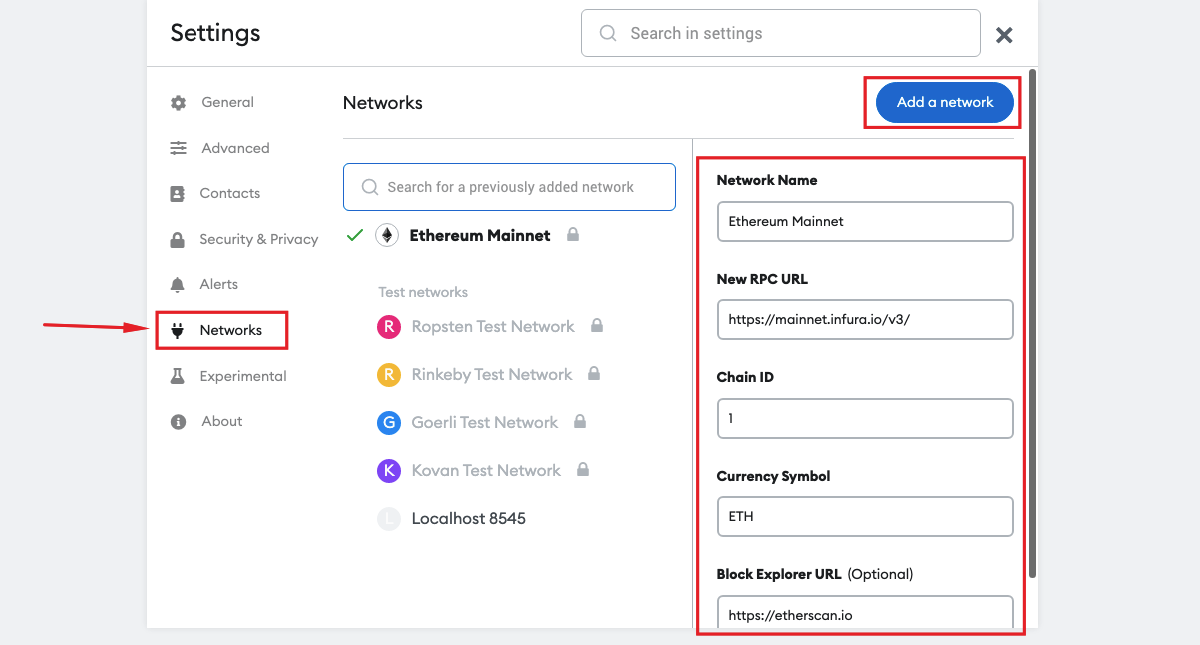This screenshot has height=645, width=1200.
Task: Click the General gear icon
Action: 178,103
